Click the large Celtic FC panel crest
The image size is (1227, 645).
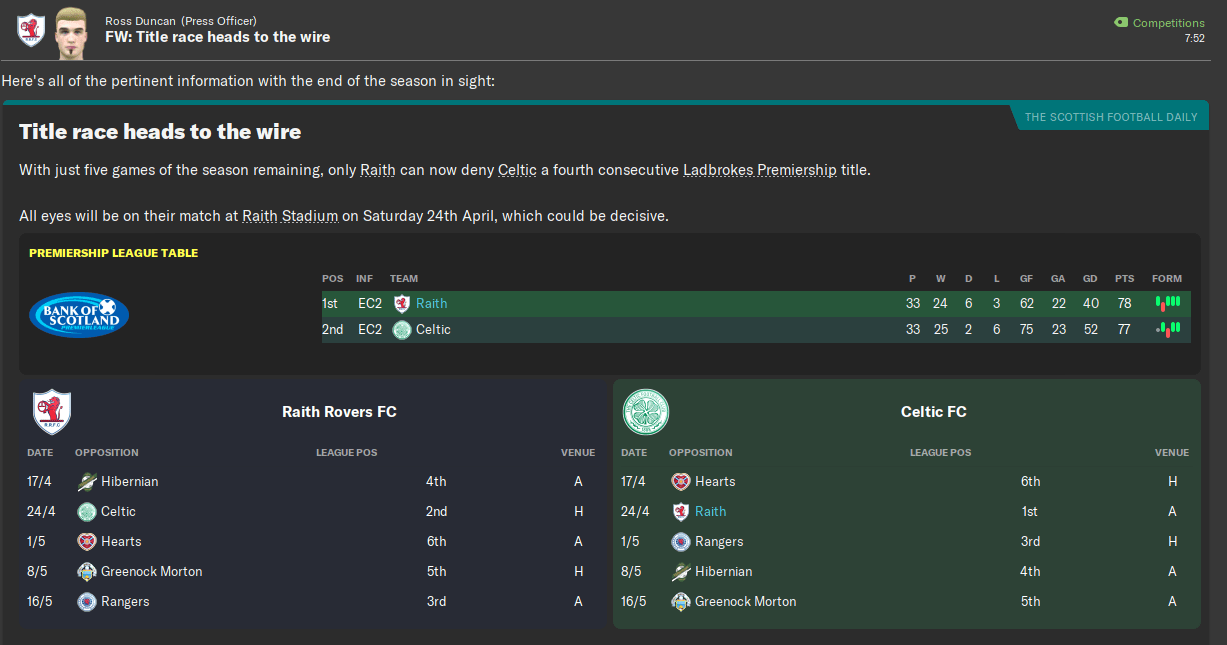click(x=646, y=412)
